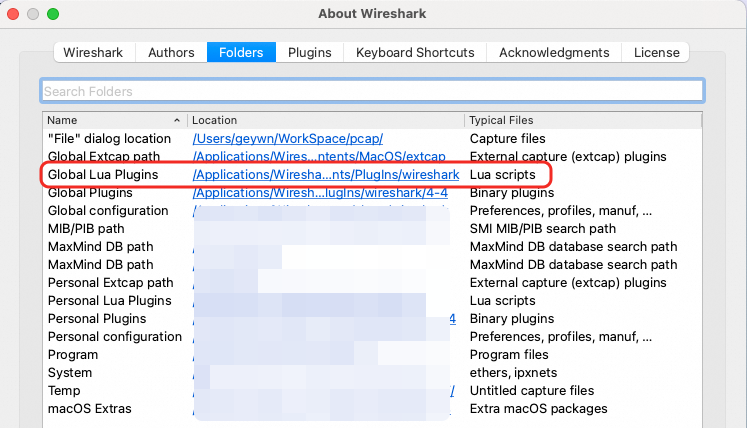Select the MIB/PIB path row name
This screenshot has height=428, width=747.
click(x=86, y=229)
